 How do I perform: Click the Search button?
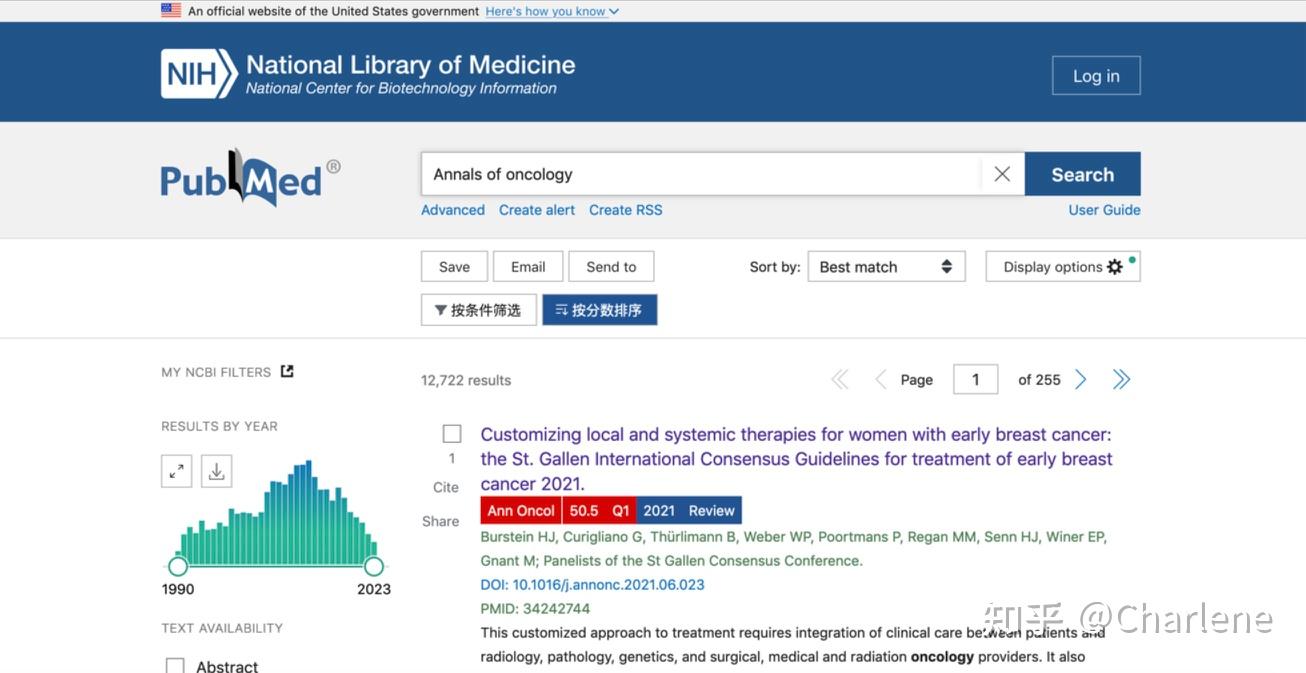[1082, 173]
